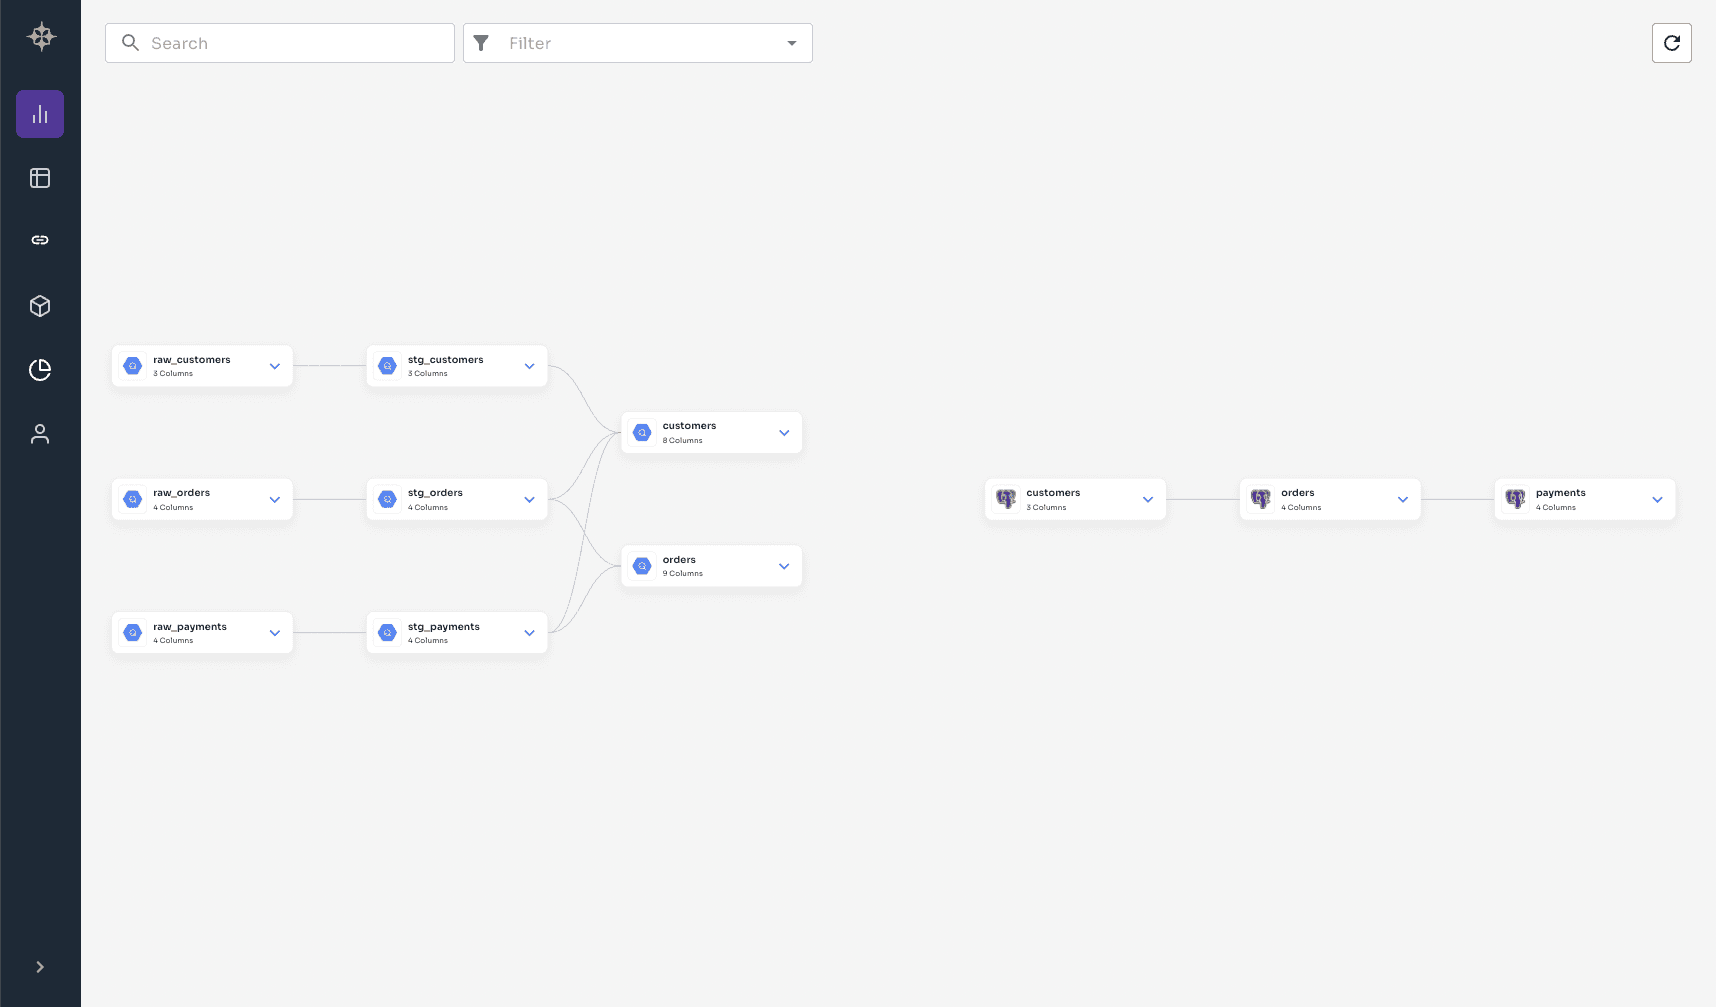
Task: Select the pie chart analytics sidebar icon
Action: (x=39, y=369)
